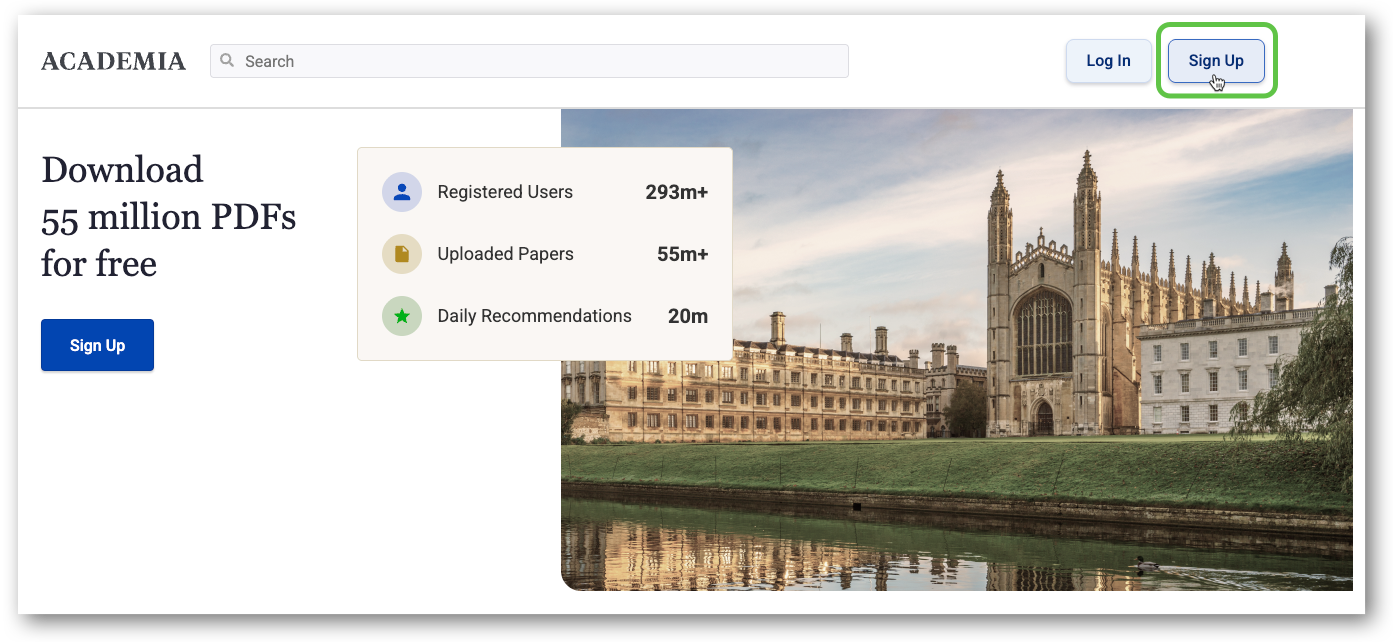1393x642 pixels.
Task: Click the "20m" value
Action: [x=688, y=316]
